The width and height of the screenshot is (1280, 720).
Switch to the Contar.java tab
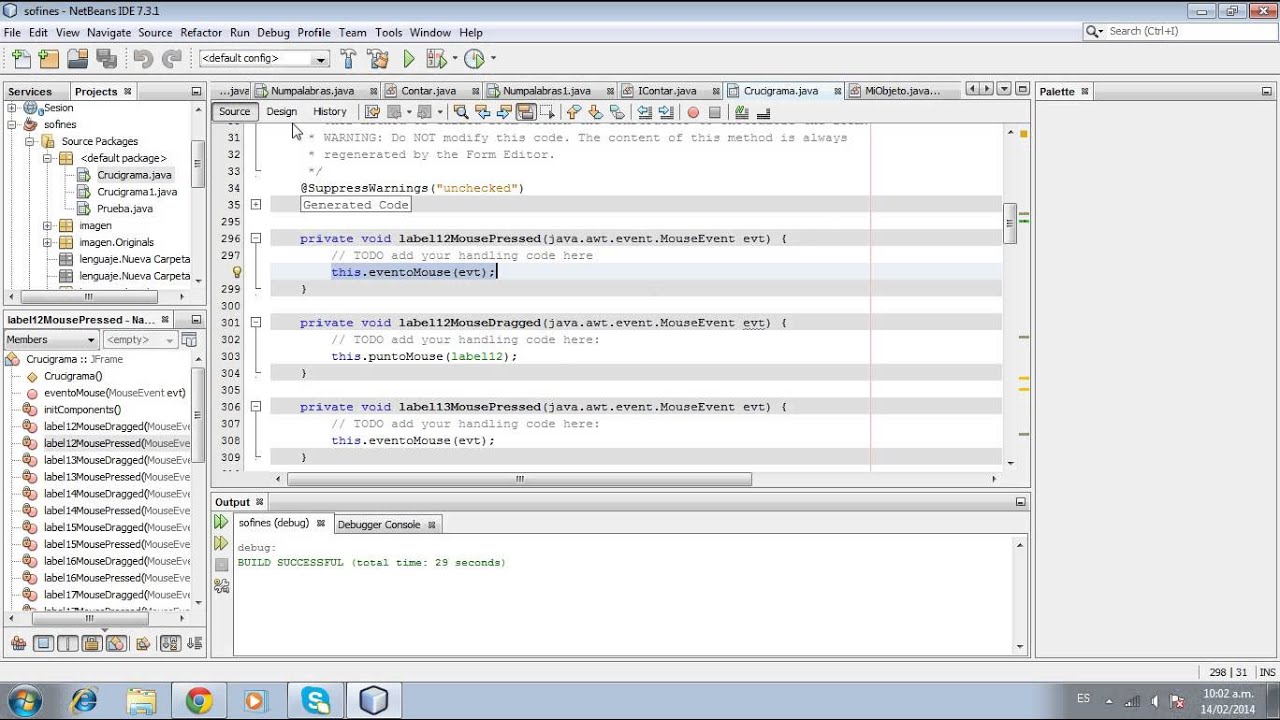coord(428,91)
